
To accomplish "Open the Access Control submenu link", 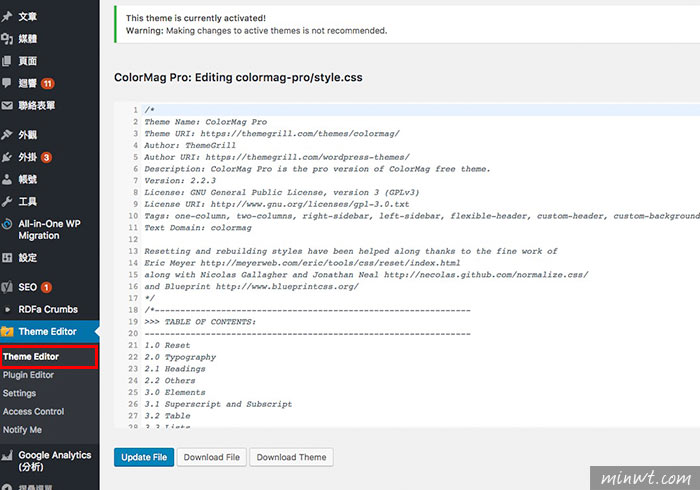I will (33, 411).
